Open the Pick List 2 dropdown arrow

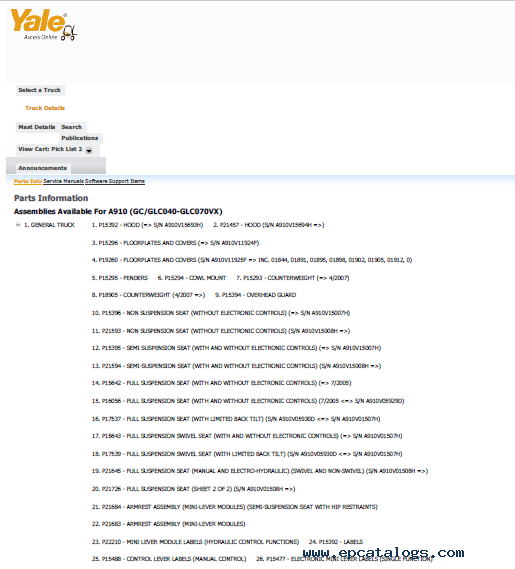pos(89,150)
